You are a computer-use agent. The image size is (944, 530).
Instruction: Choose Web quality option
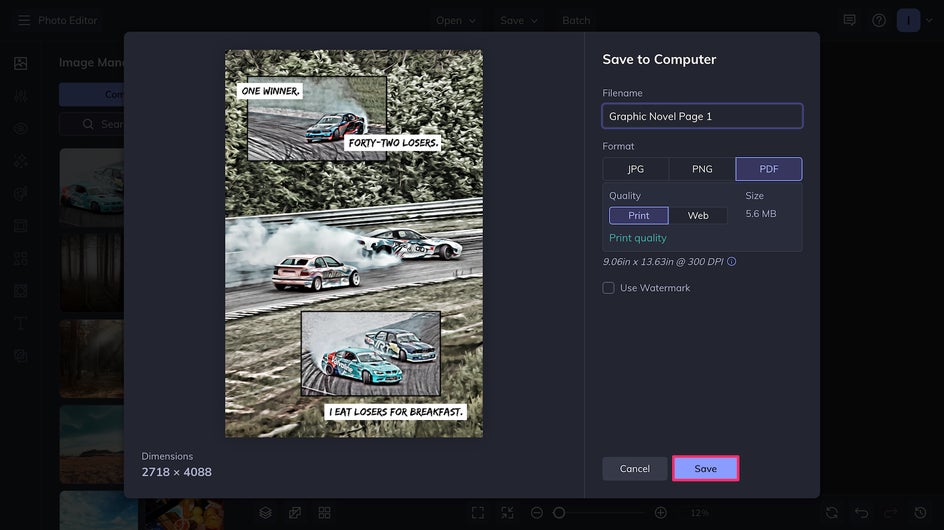click(x=698, y=216)
